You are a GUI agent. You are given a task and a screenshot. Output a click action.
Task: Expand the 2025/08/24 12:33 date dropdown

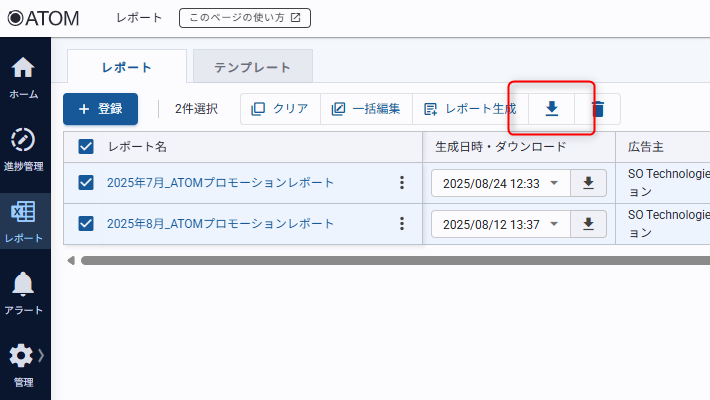554,184
